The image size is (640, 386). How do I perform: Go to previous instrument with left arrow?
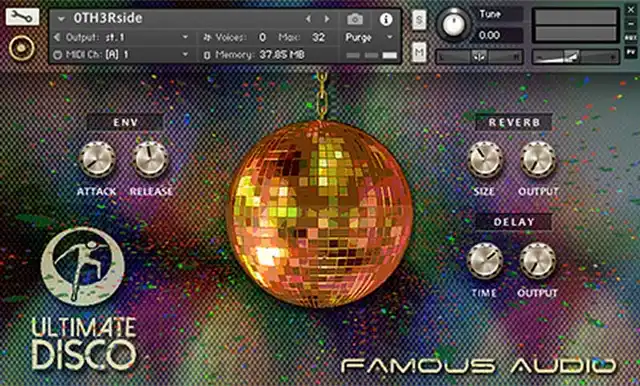(x=308, y=19)
